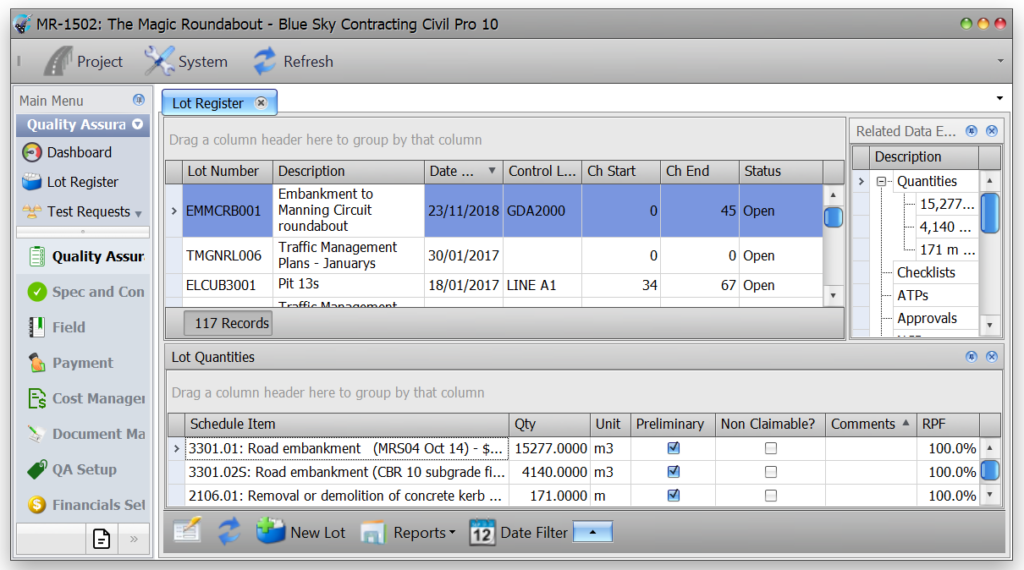1024x570 pixels.
Task: Sort by the Lot Number column header
Action: [x=227, y=171]
